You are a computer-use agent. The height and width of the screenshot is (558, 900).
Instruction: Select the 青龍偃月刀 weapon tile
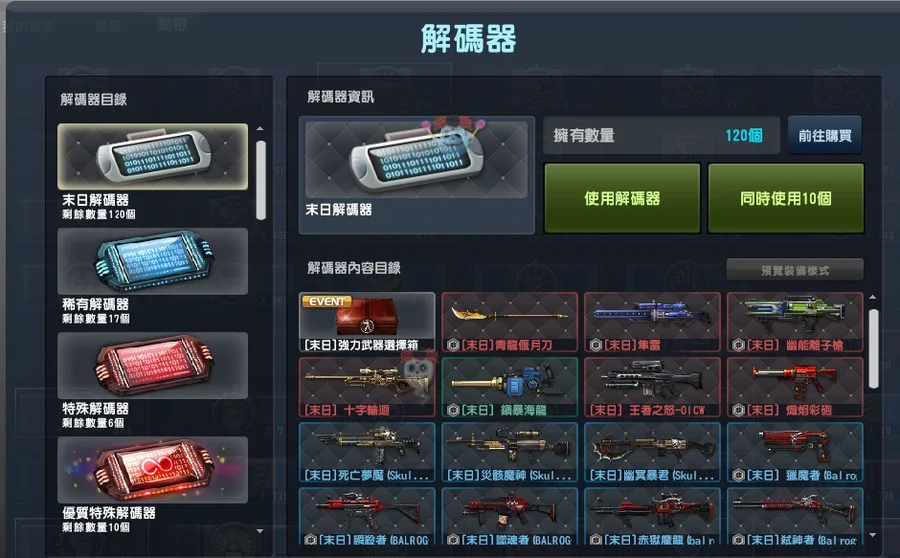510,322
